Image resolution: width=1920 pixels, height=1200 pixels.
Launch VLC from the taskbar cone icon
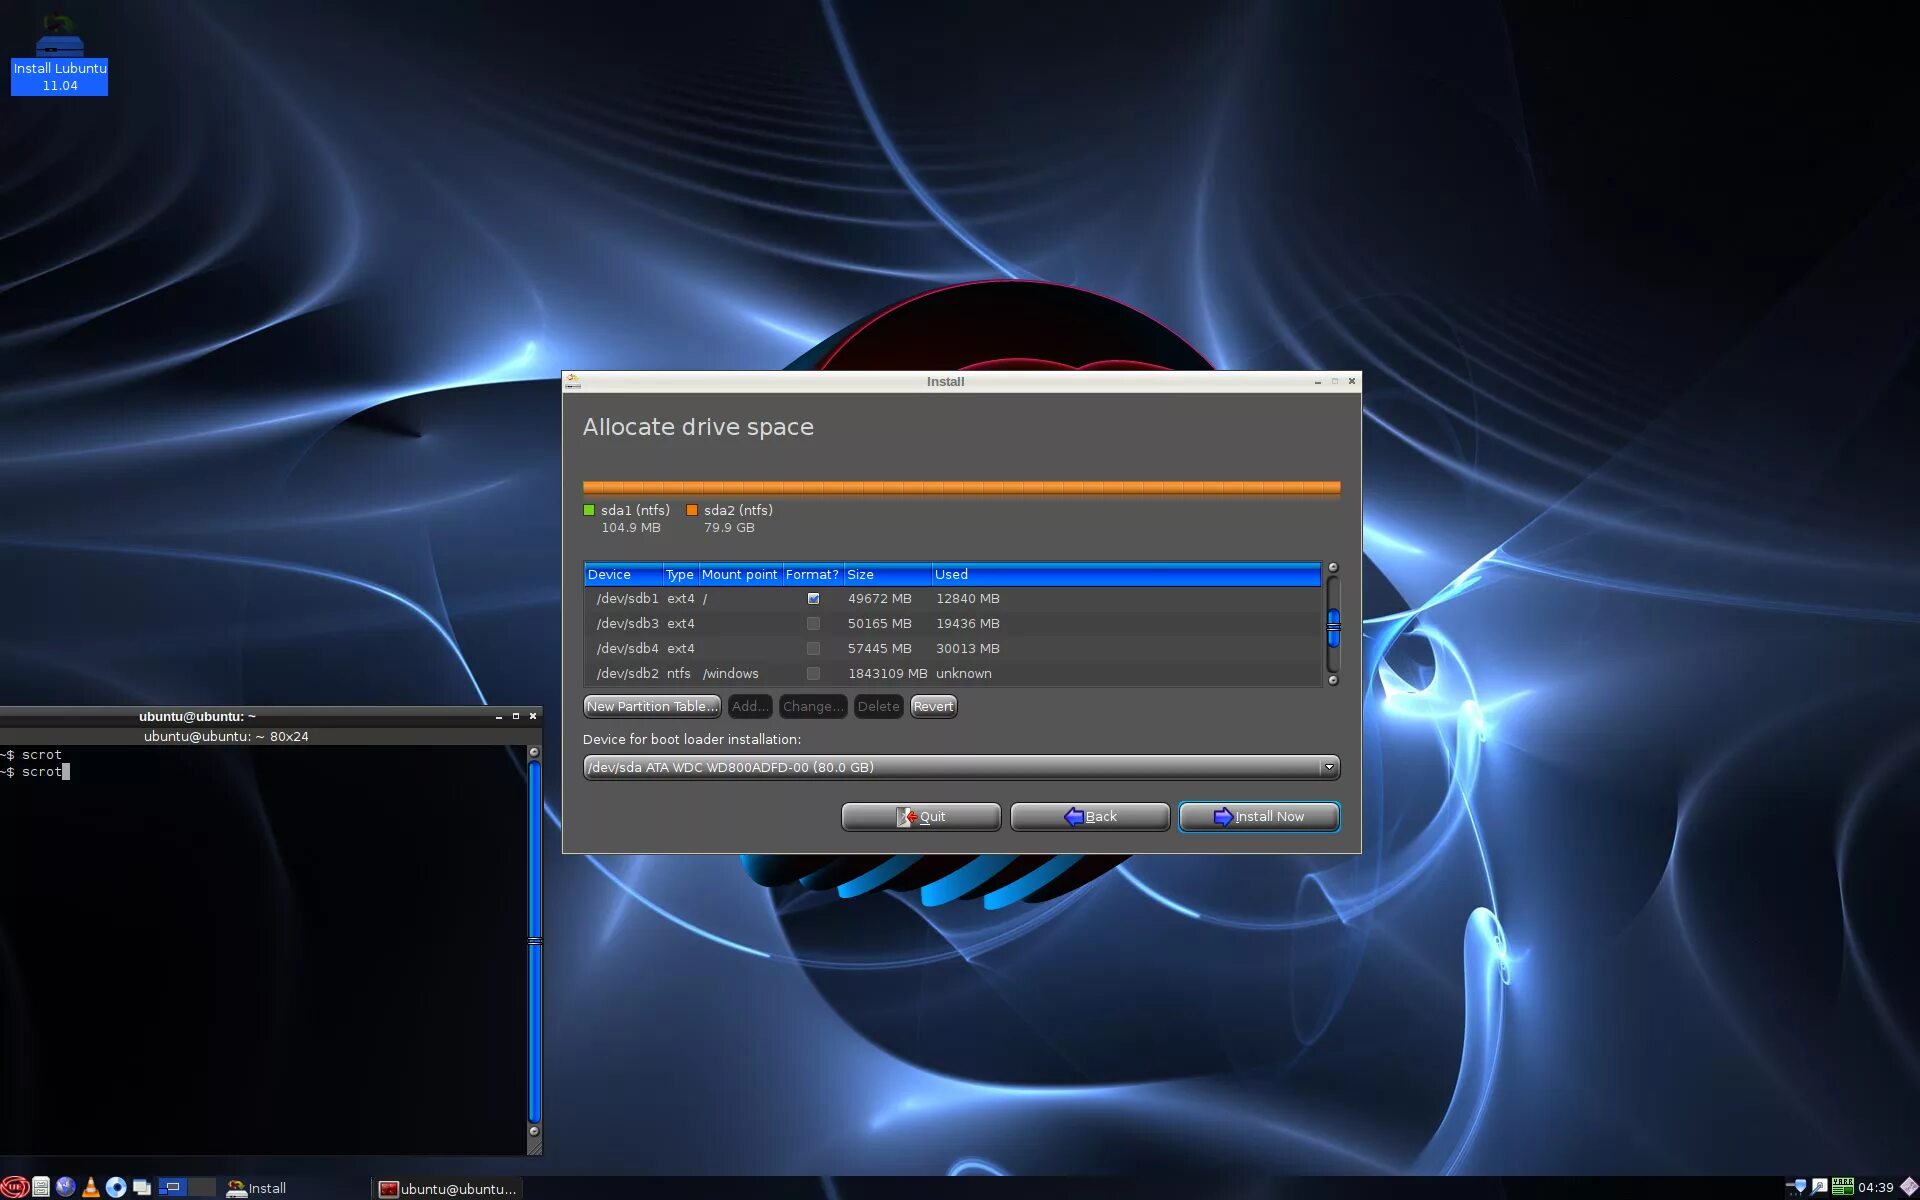point(90,1187)
